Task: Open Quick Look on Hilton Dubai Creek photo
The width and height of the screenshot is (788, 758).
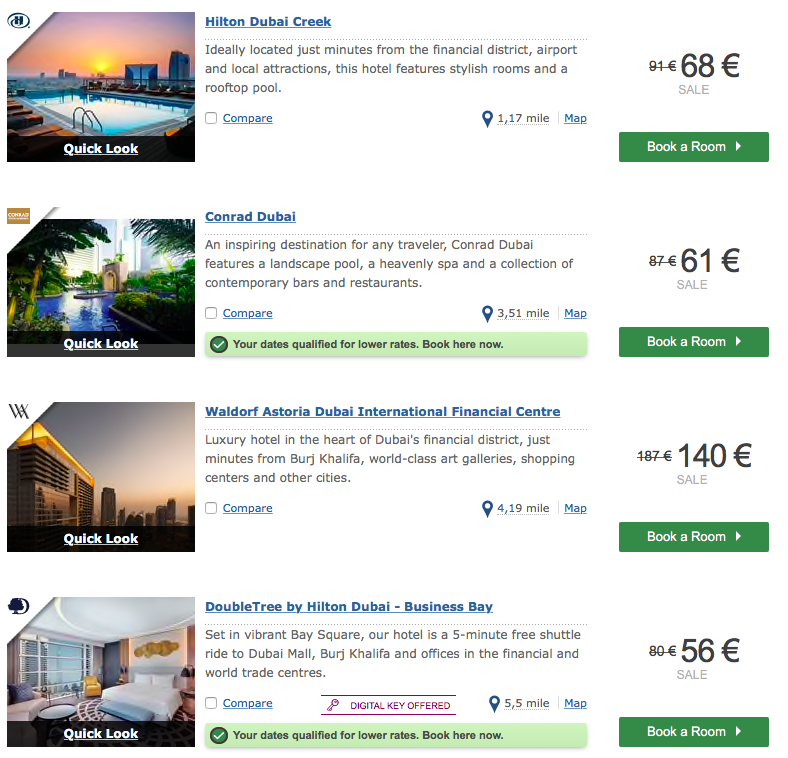Action: (x=101, y=149)
